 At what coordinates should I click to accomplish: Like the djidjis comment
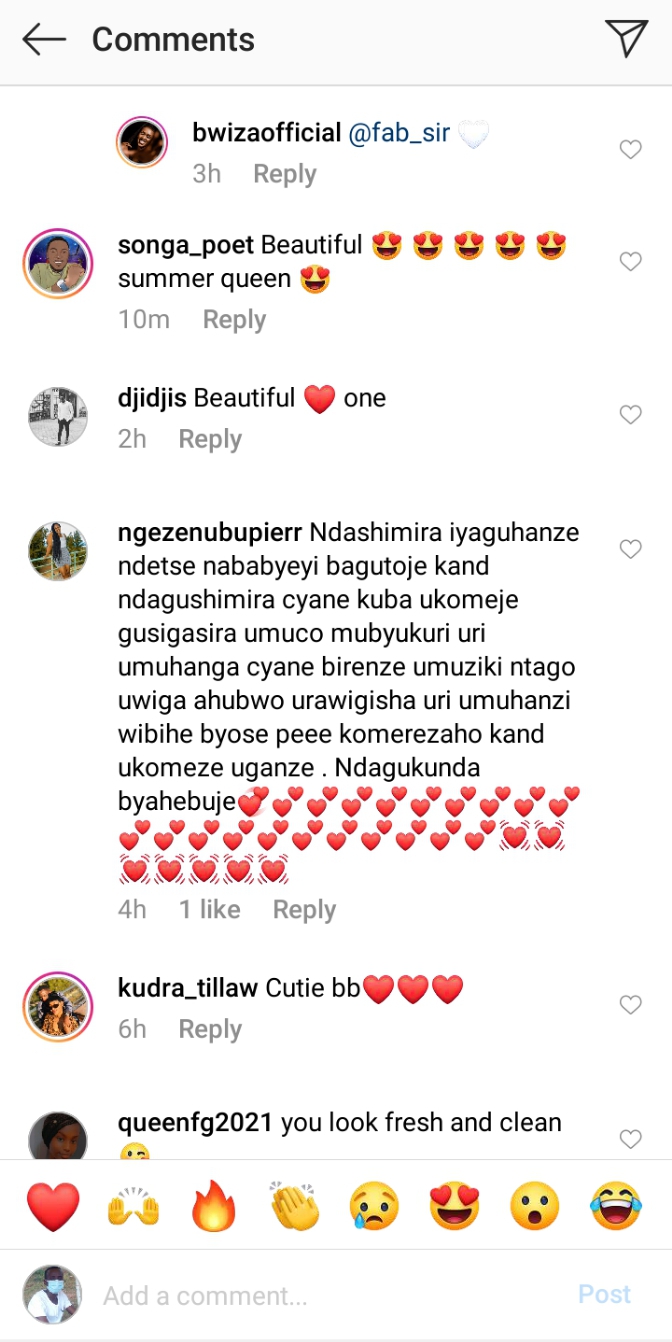click(x=630, y=415)
